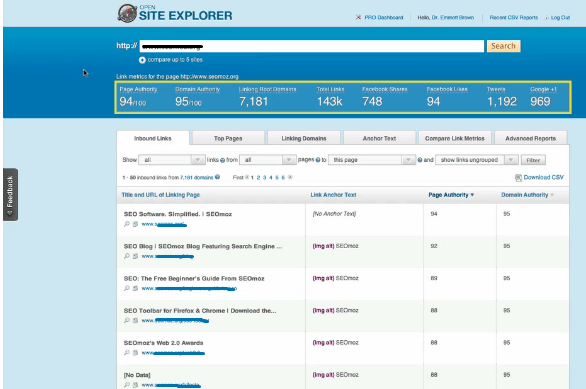Go to results page 4
Viewport: 586px width, 389px height.
coord(271,177)
